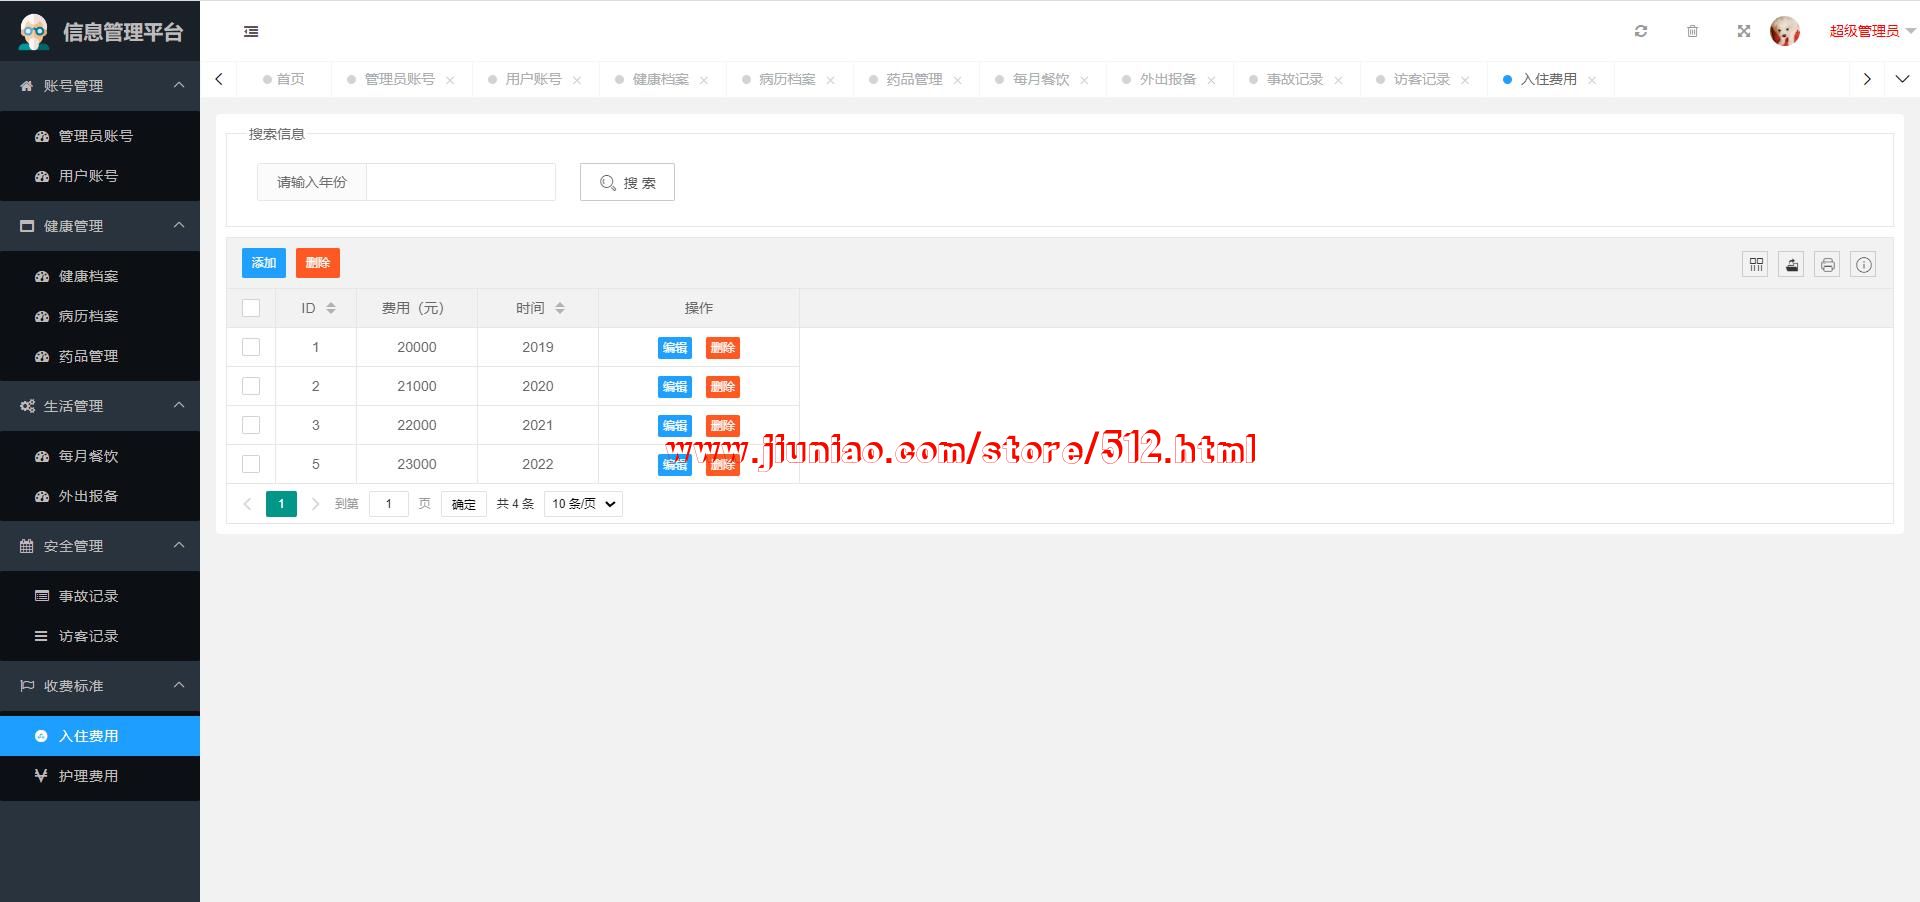
Task: Close the 每月餐饮 tab
Action: pos(1084,80)
